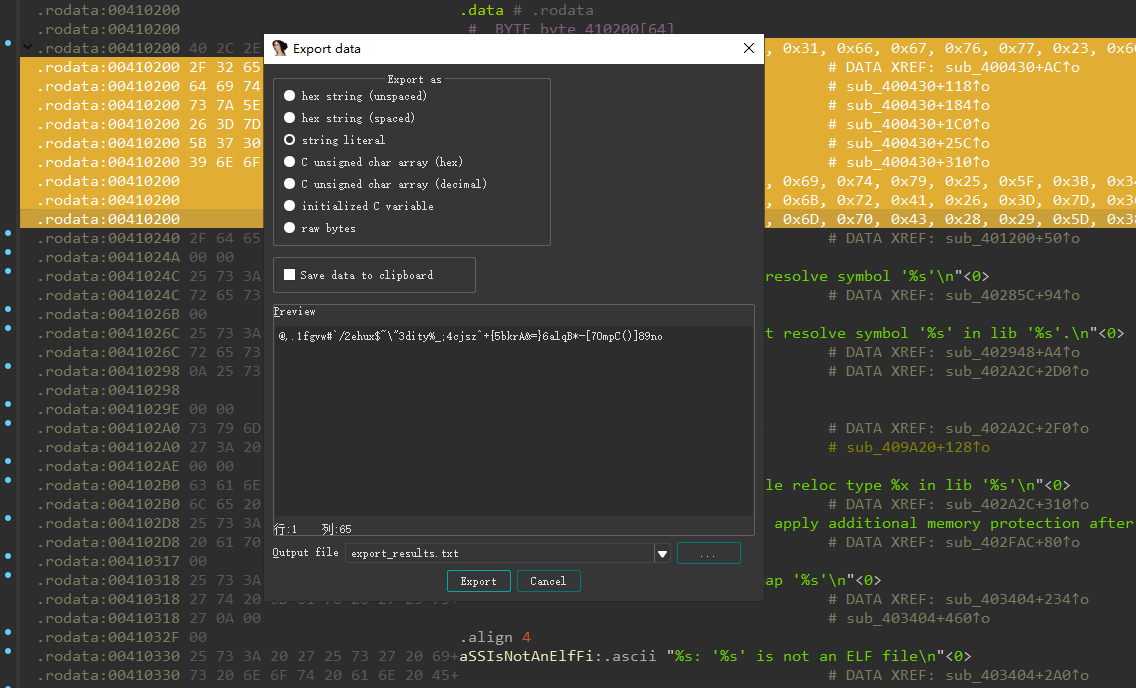Jump to xref sub_402948+A4

(x=1012, y=353)
